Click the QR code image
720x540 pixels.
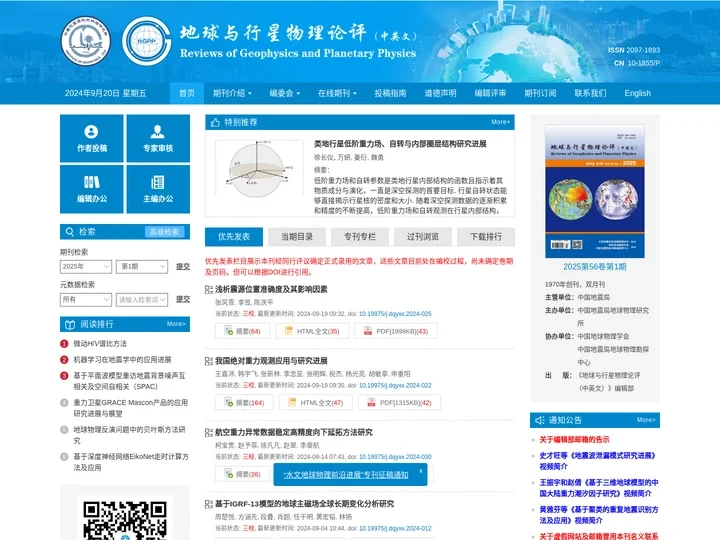125,520
